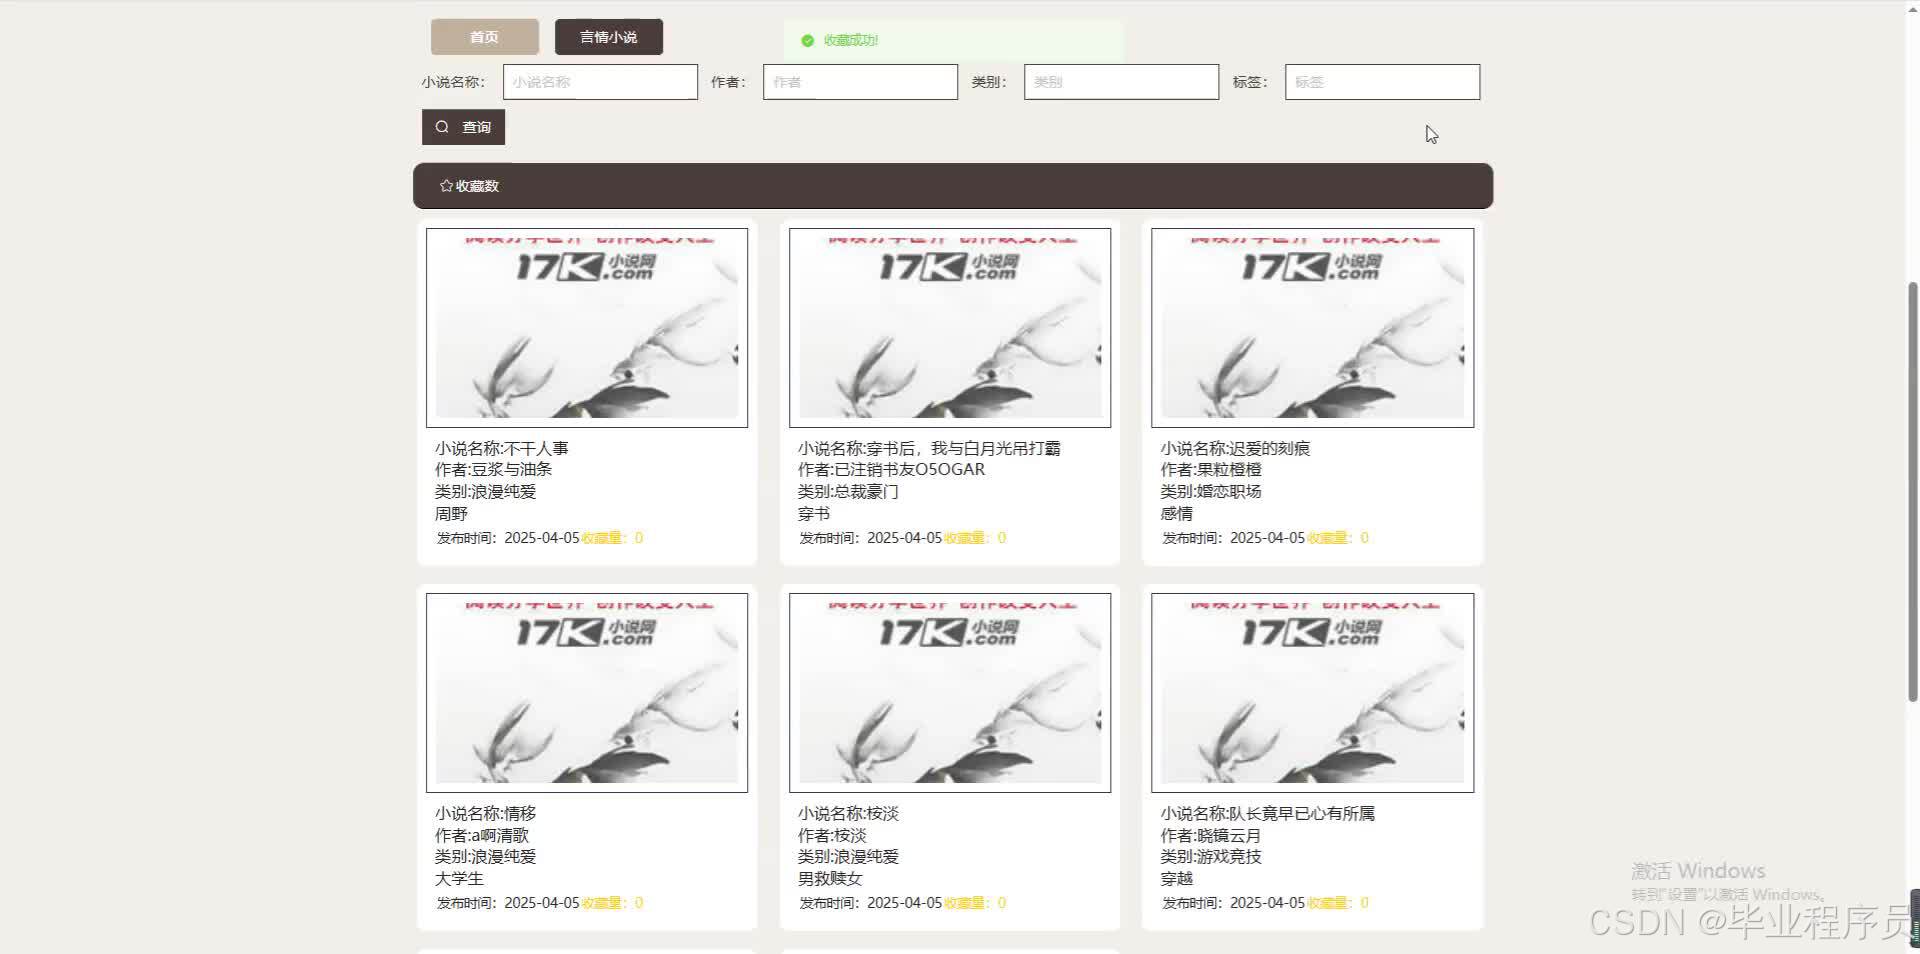Click the magnifier icon on 查询 button
Screen dimensions: 1920x954
point(443,127)
